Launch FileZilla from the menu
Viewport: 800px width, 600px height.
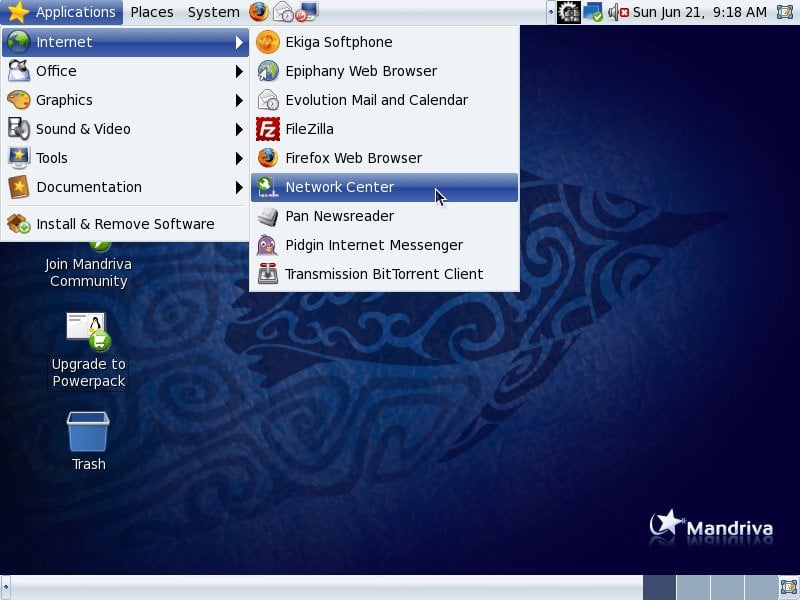(384, 129)
